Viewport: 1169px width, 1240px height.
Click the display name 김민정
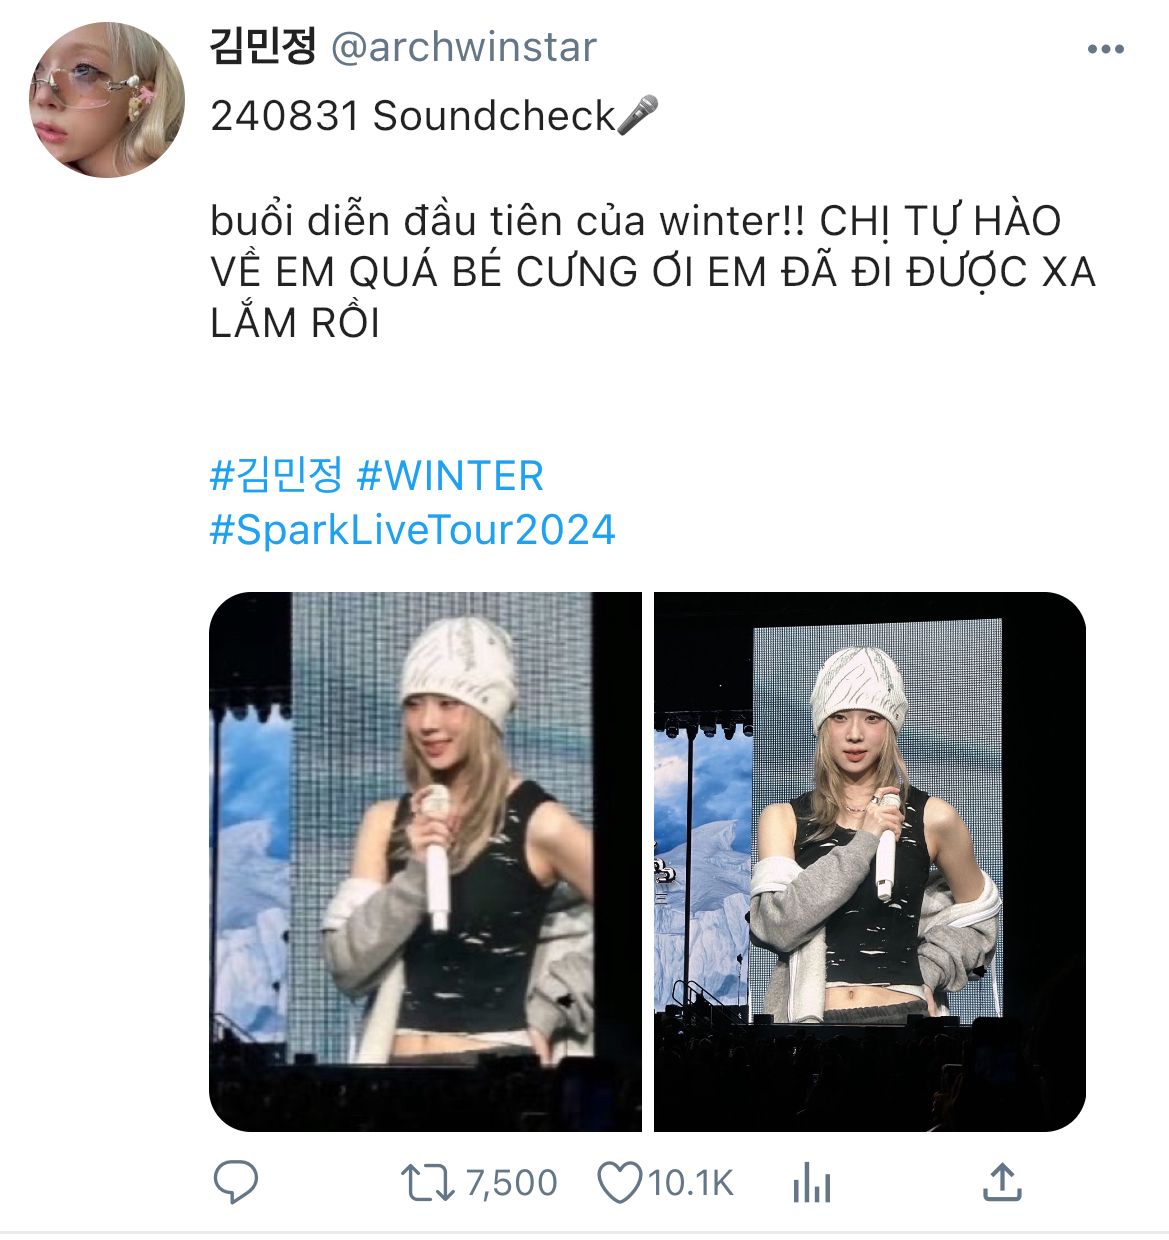point(263,46)
